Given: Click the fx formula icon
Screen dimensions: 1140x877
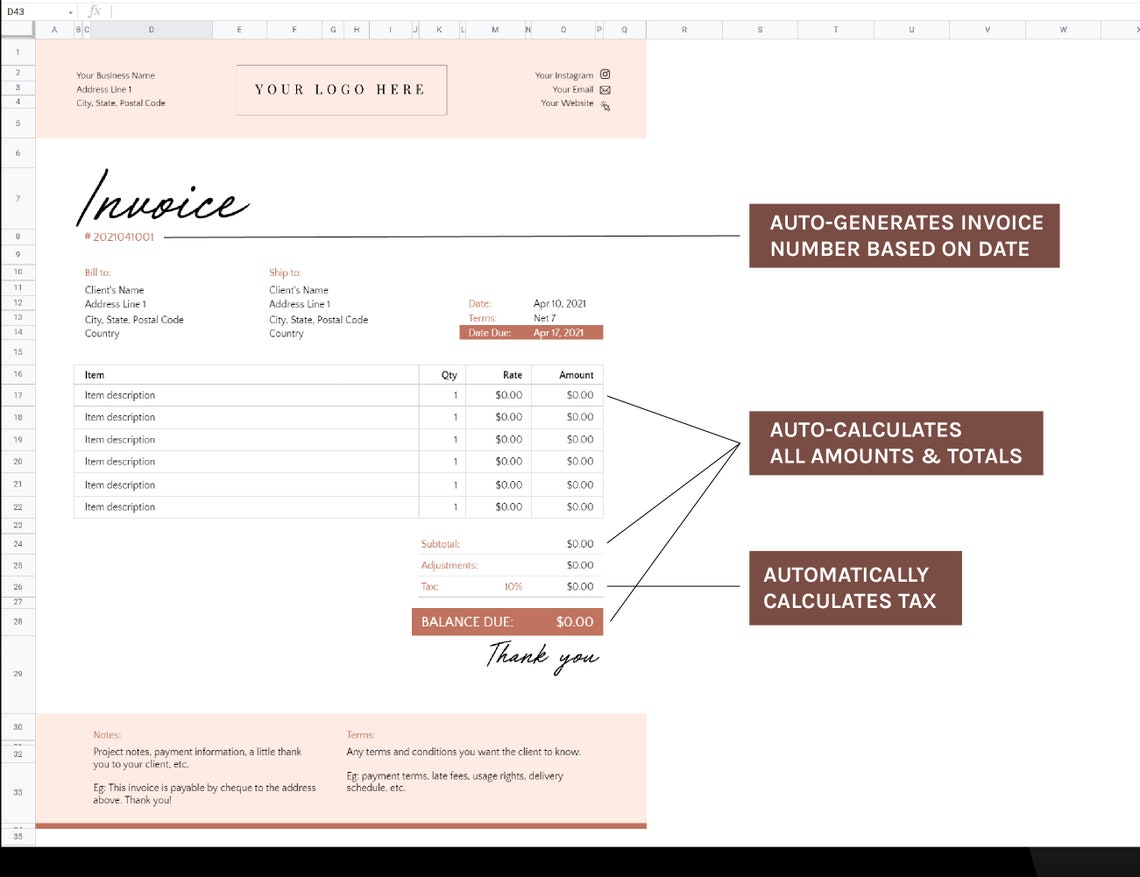Looking at the screenshot, I should [x=95, y=10].
